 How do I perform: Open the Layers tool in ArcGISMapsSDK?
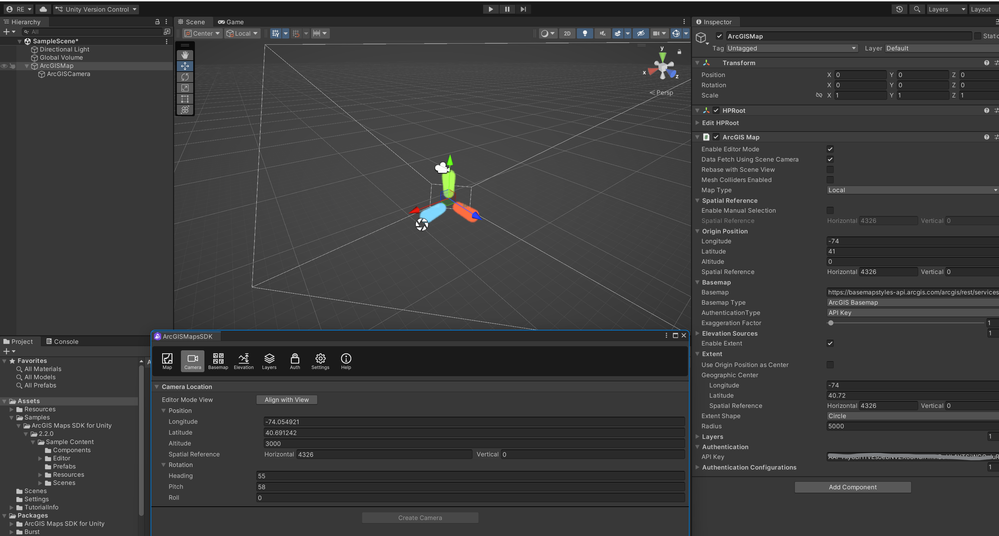click(x=269, y=360)
